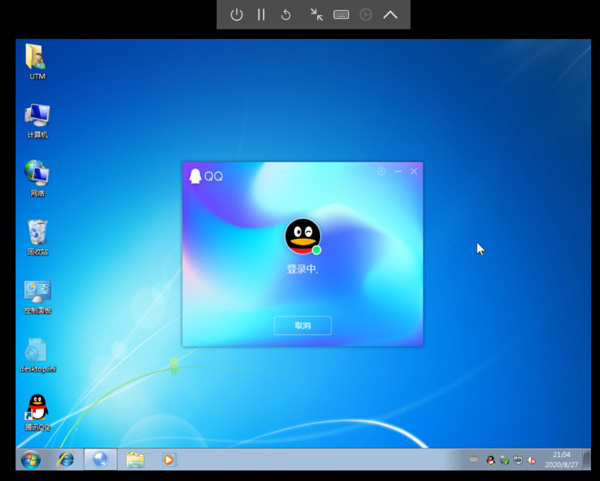Click the VM power button icon
Screen dimensions: 600x481
pos(236,15)
